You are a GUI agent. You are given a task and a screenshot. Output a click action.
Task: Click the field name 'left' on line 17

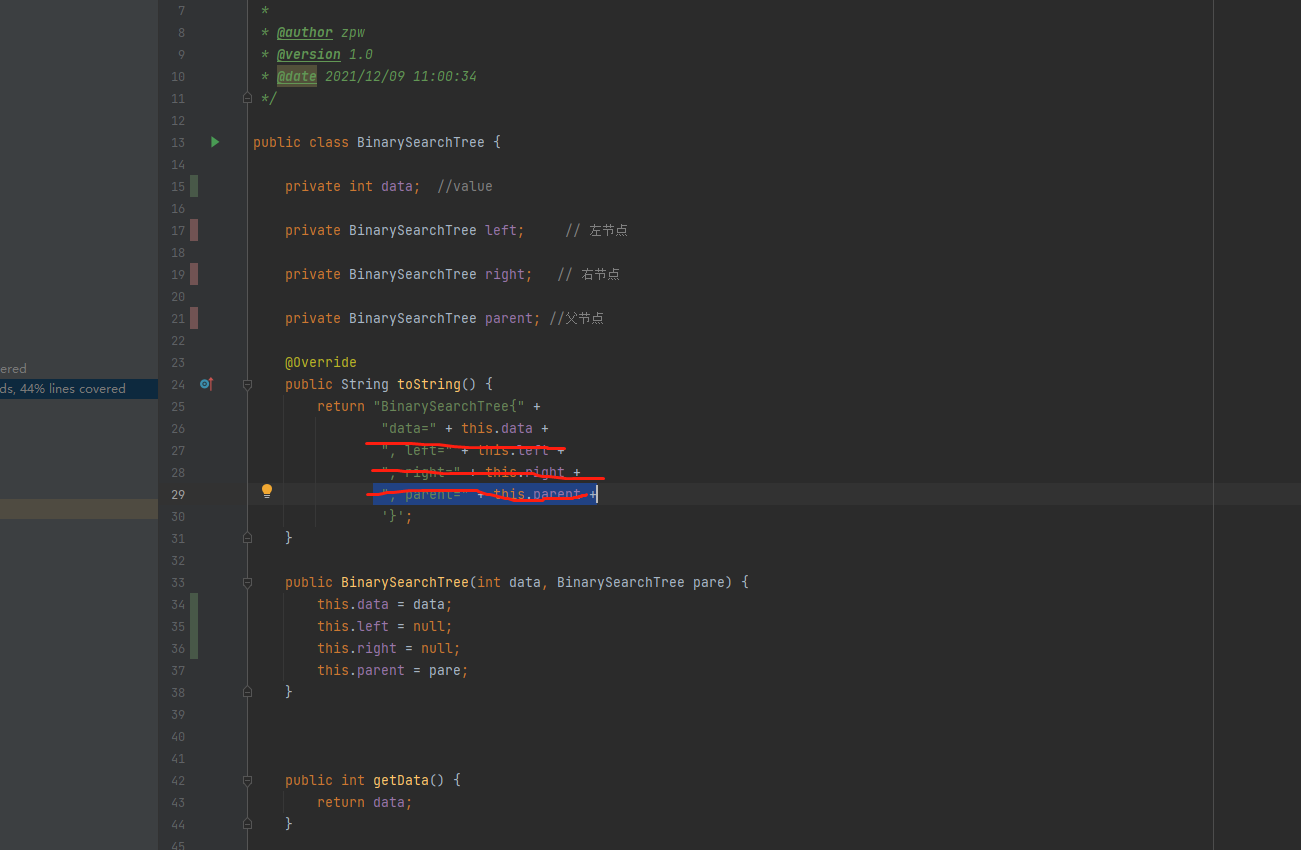[501, 230]
